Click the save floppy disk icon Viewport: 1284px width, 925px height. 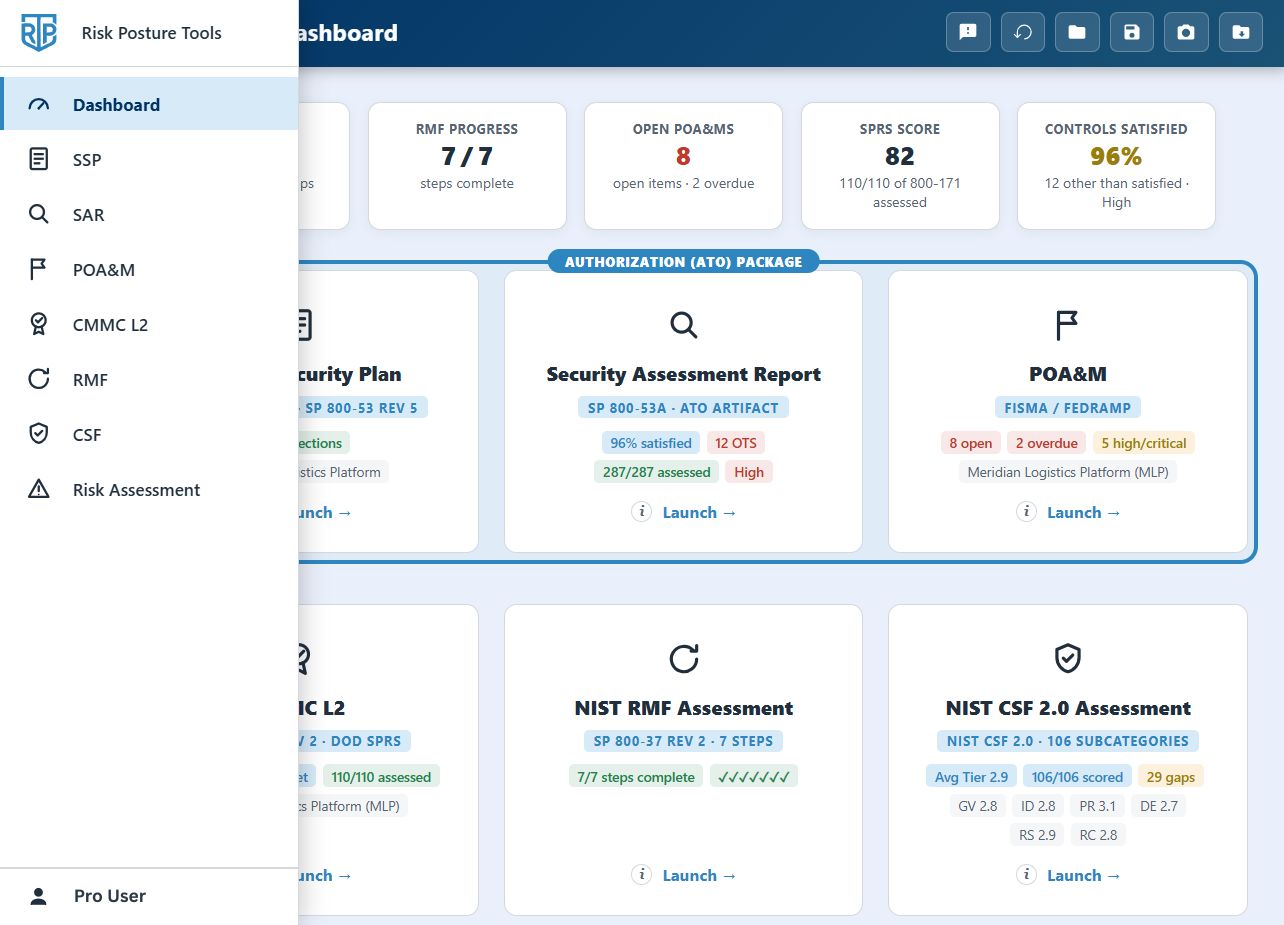tap(1132, 32)
